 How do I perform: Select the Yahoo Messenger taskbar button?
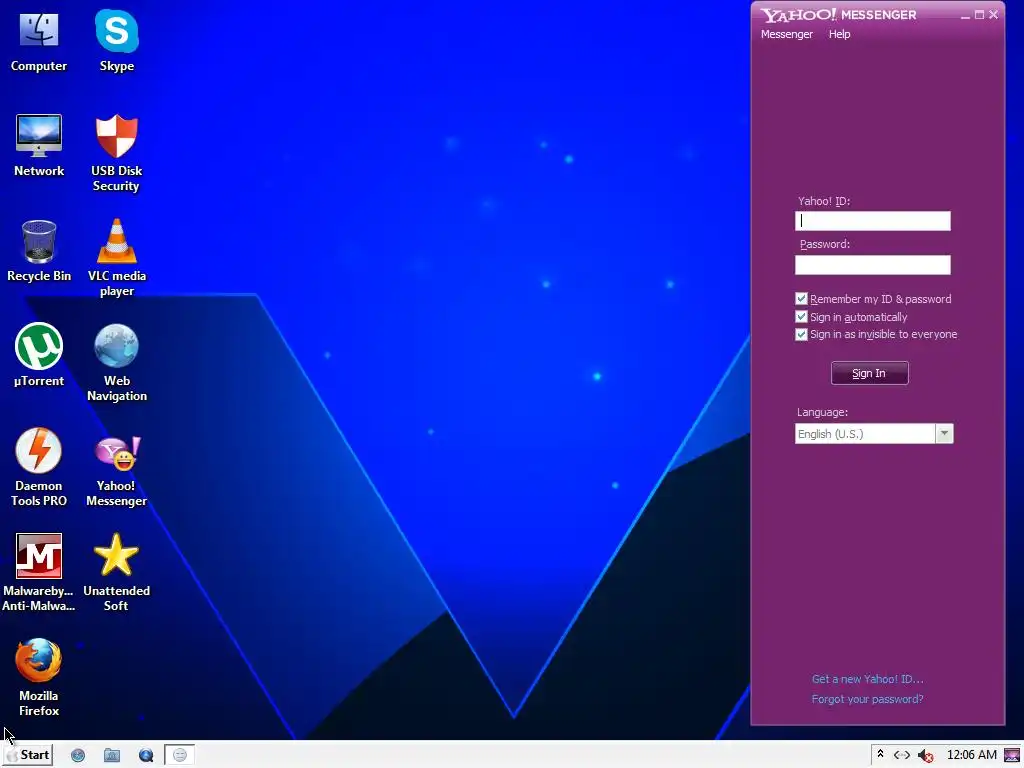click(180, 756)
